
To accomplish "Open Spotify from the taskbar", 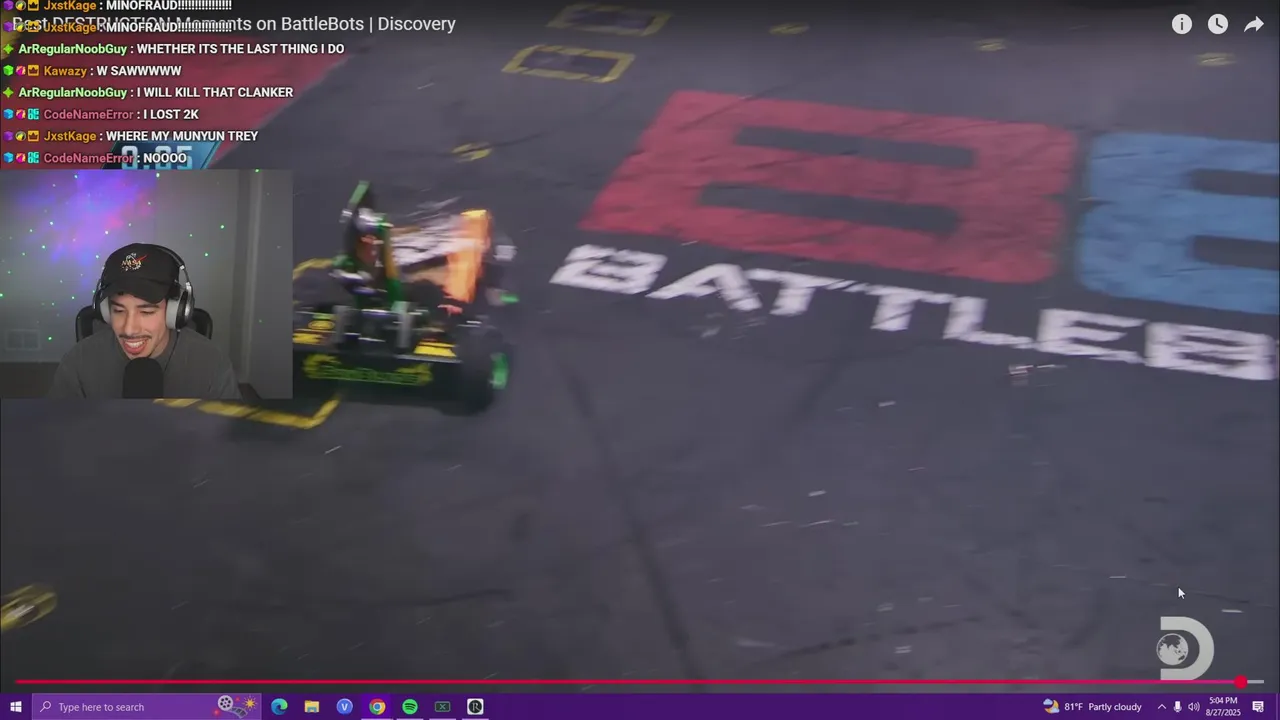I will coord(410,707).
